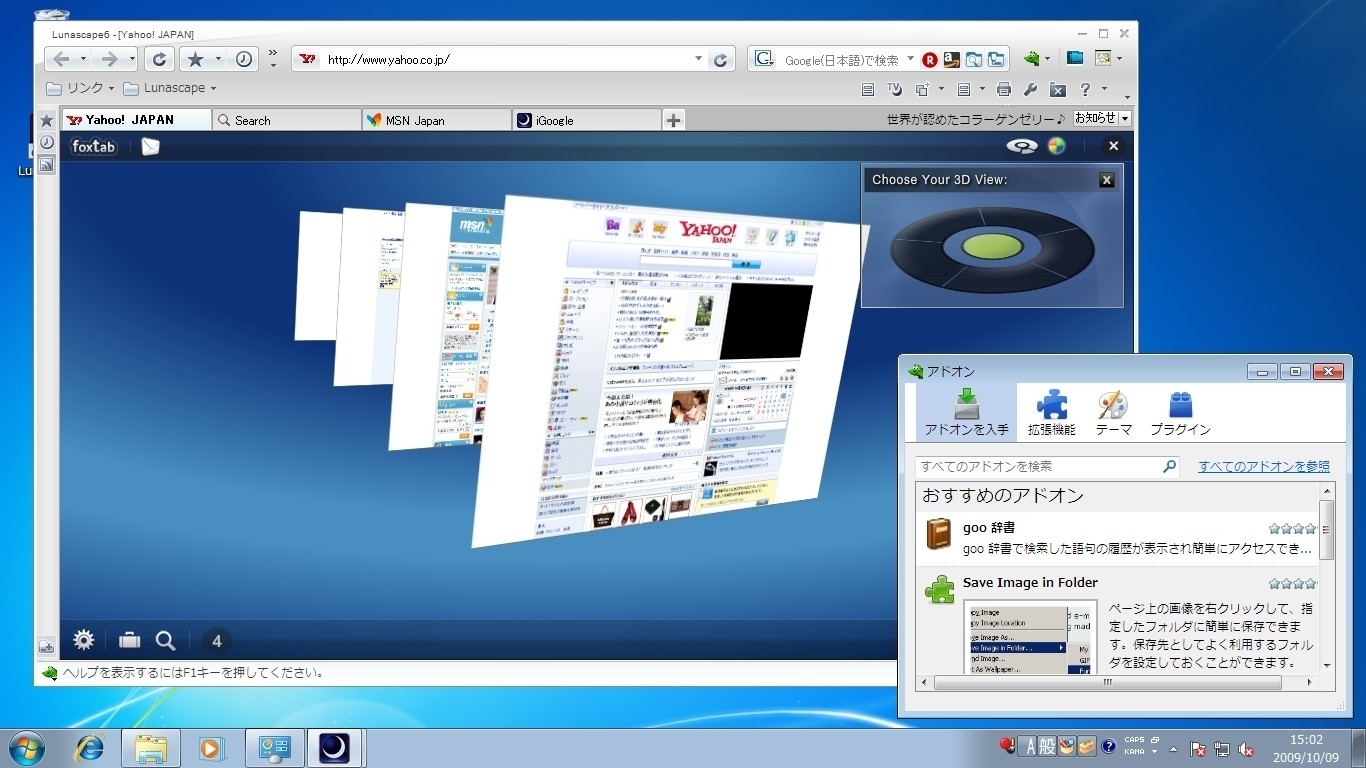1366x768 pixels.
Task: Close the FoxTab overlay with X
Action: [1113, 146]
